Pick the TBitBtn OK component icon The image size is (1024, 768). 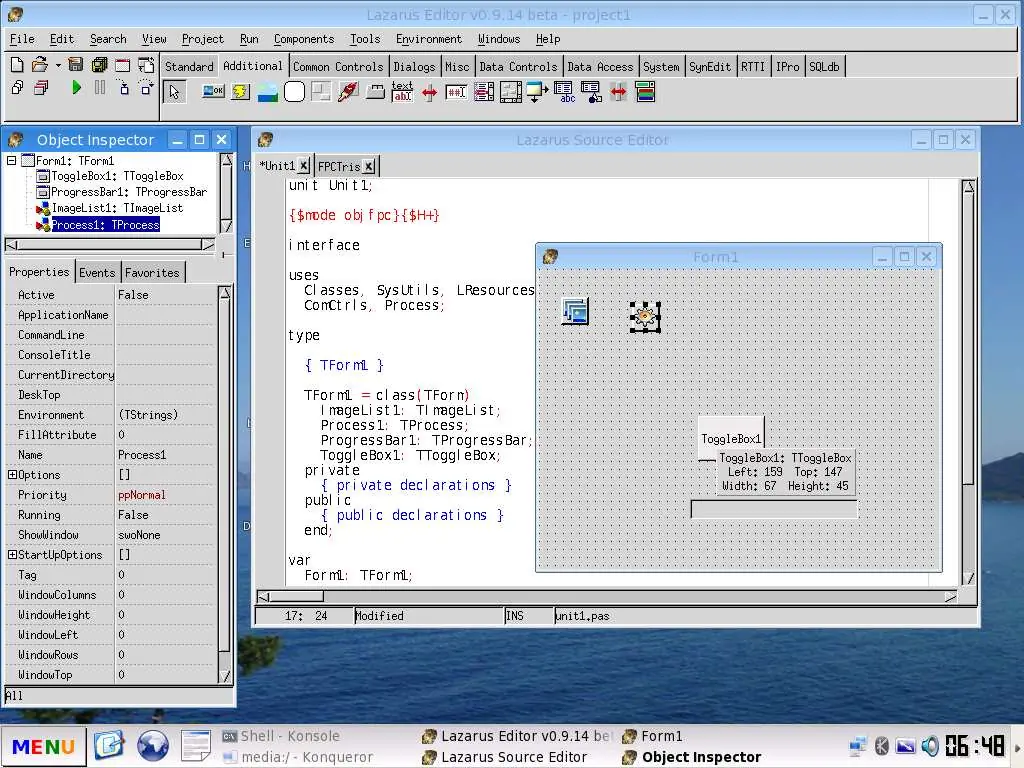tap(213, 91)
